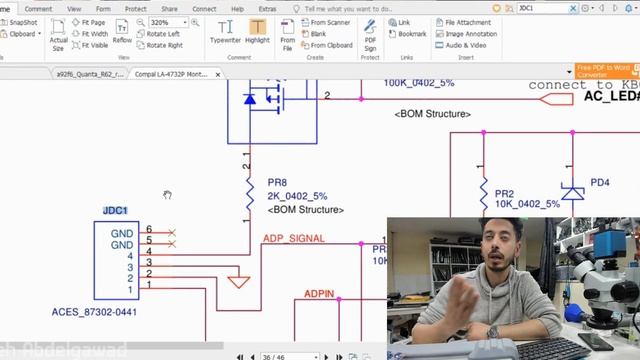
Task: Choose Fit Width view
Action: click(90, 34)
